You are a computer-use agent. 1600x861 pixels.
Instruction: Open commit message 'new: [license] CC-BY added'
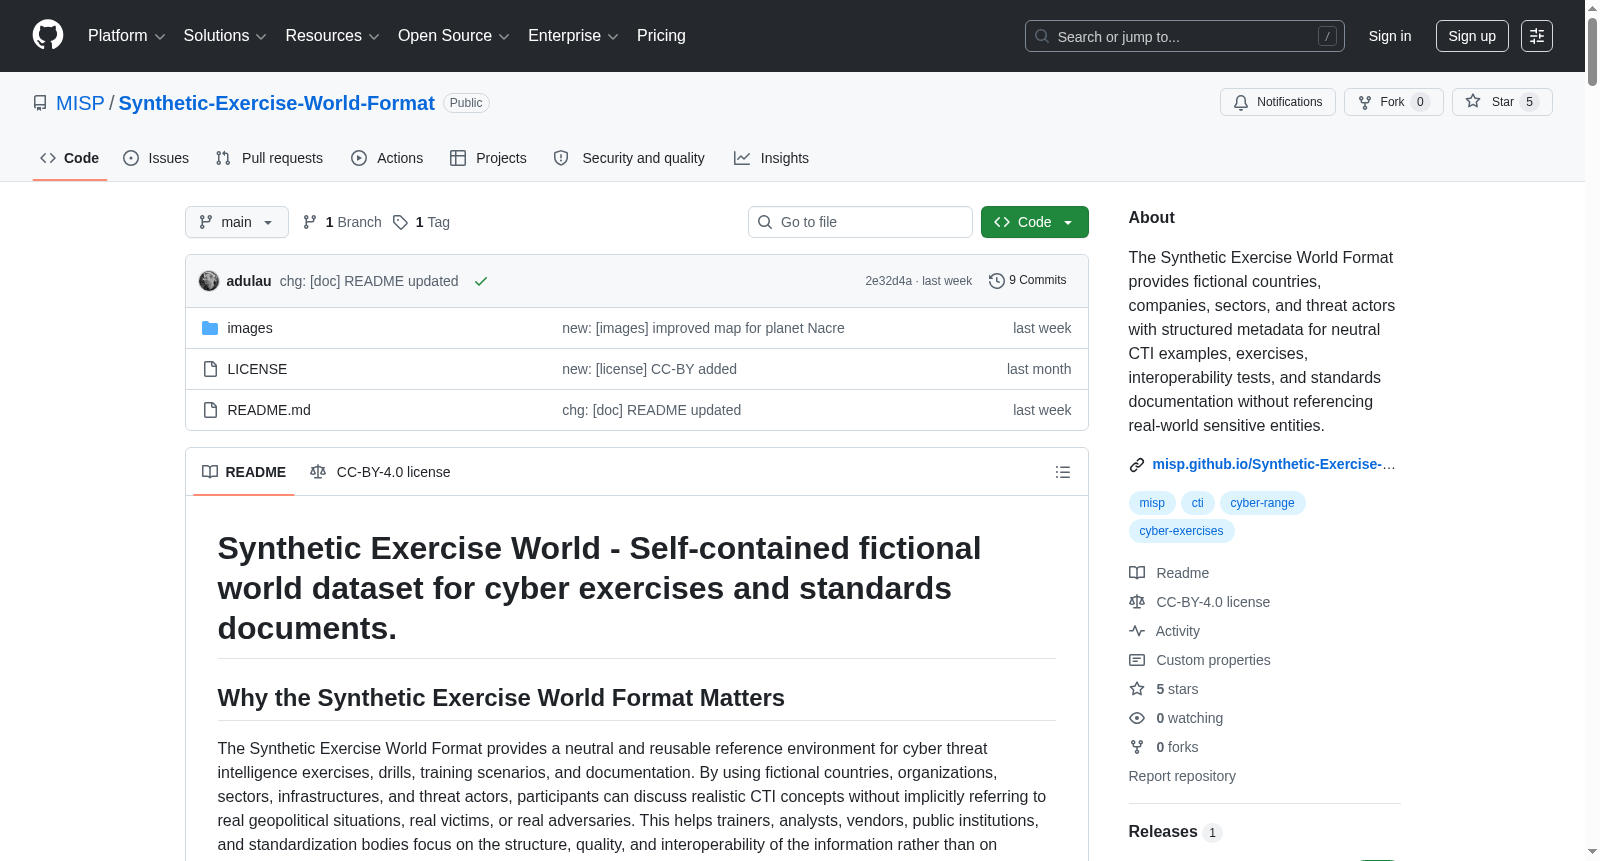650,369
